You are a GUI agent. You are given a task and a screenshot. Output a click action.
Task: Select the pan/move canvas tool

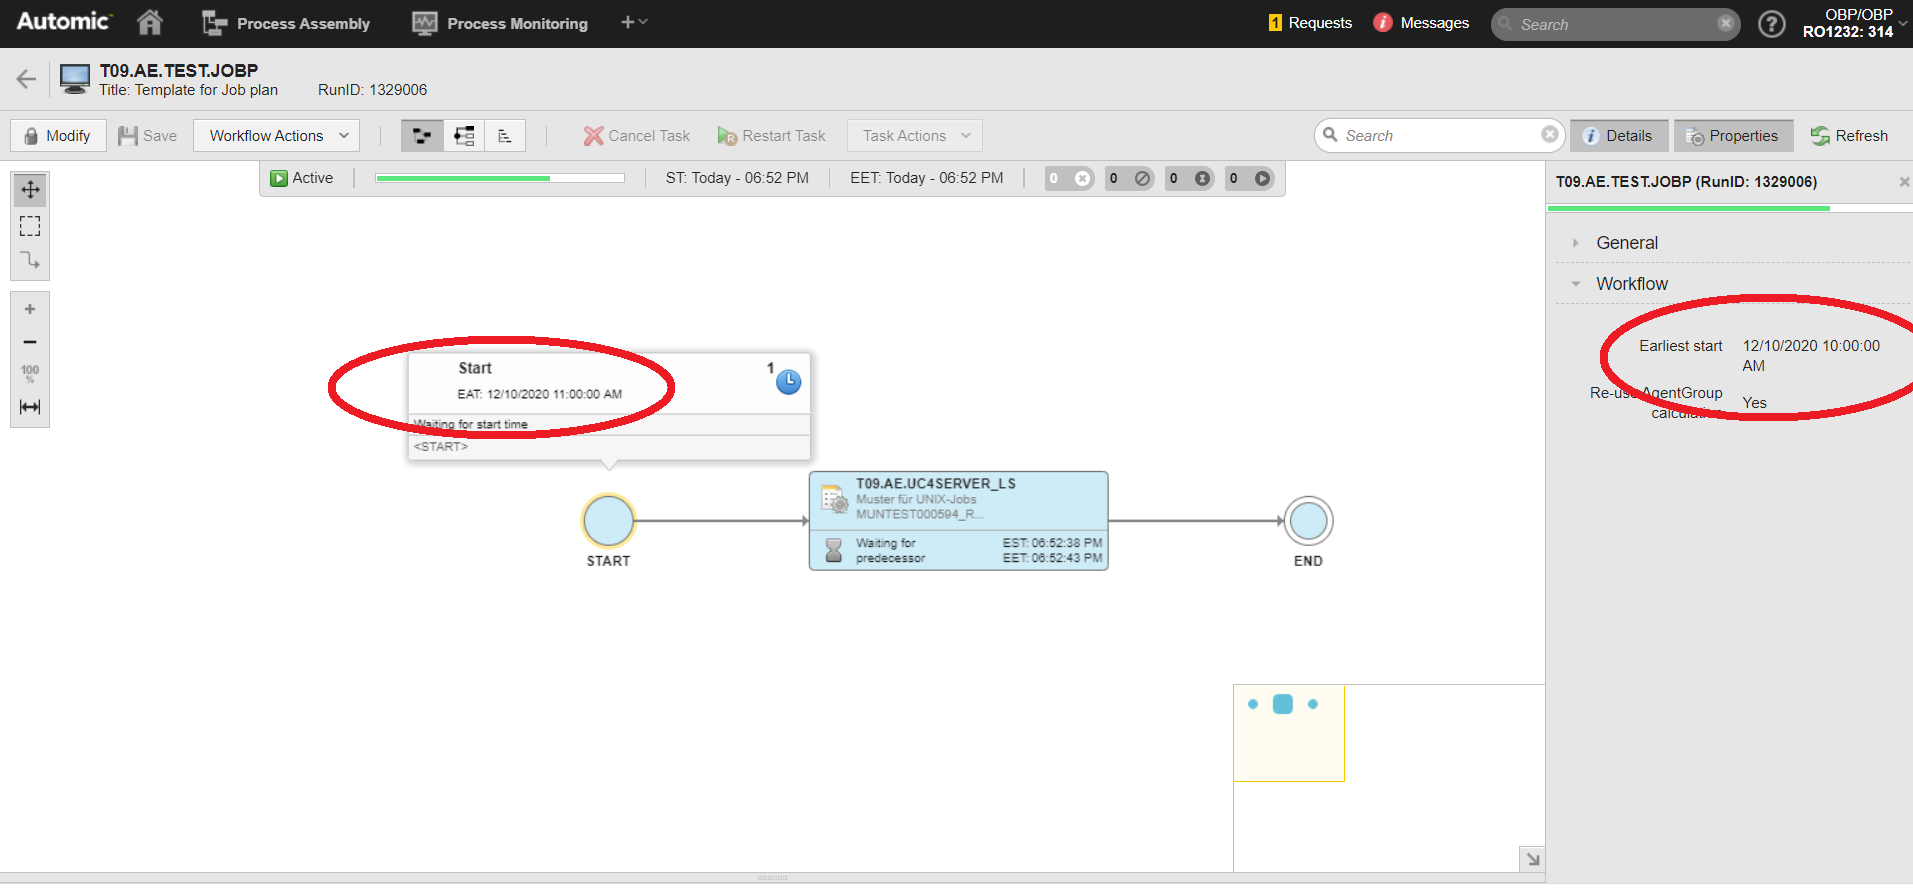pos(30,190)
